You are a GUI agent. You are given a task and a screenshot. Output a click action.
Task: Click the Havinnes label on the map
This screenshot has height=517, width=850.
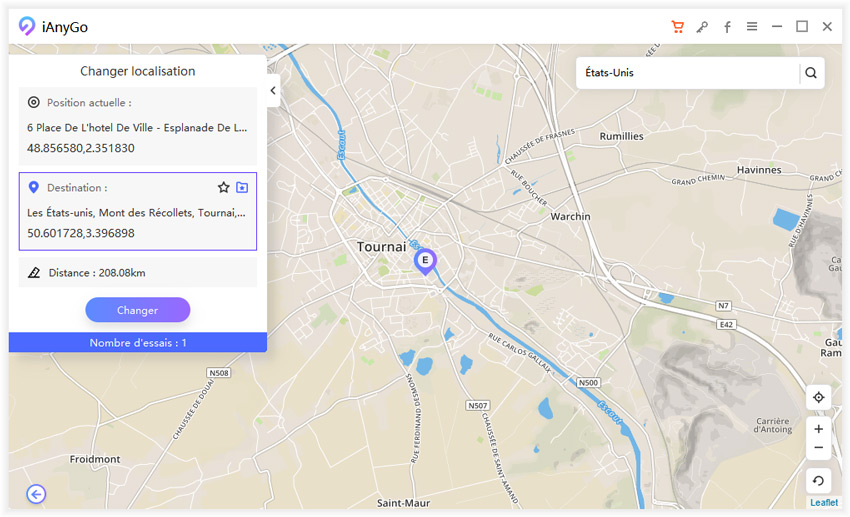tap(759, 170)
